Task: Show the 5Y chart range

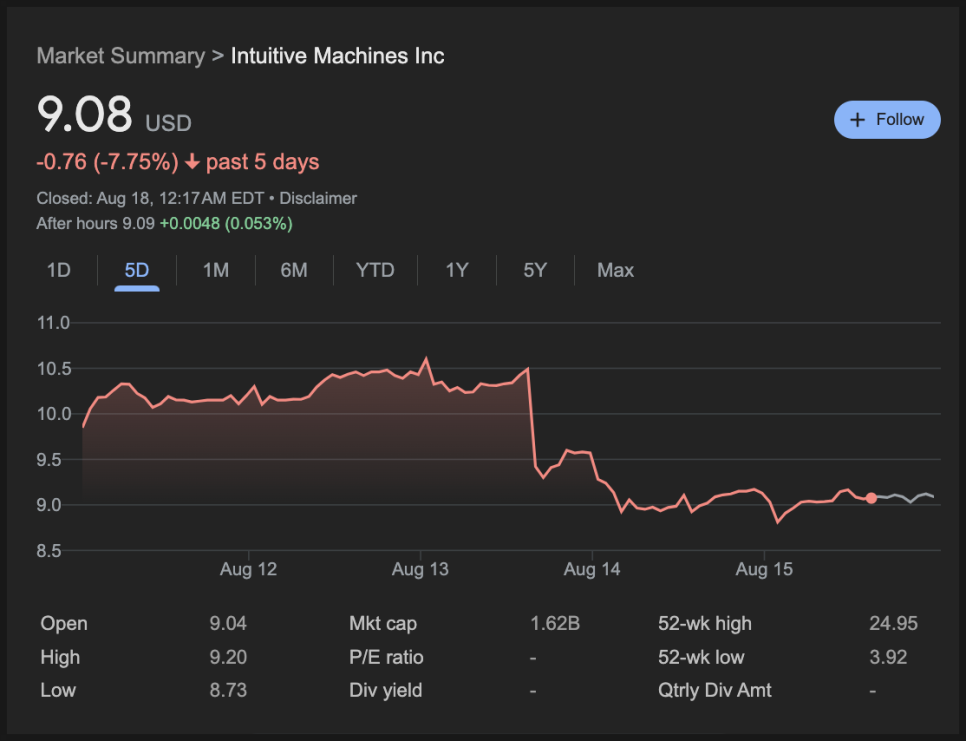Action: [x=535, y=270]
